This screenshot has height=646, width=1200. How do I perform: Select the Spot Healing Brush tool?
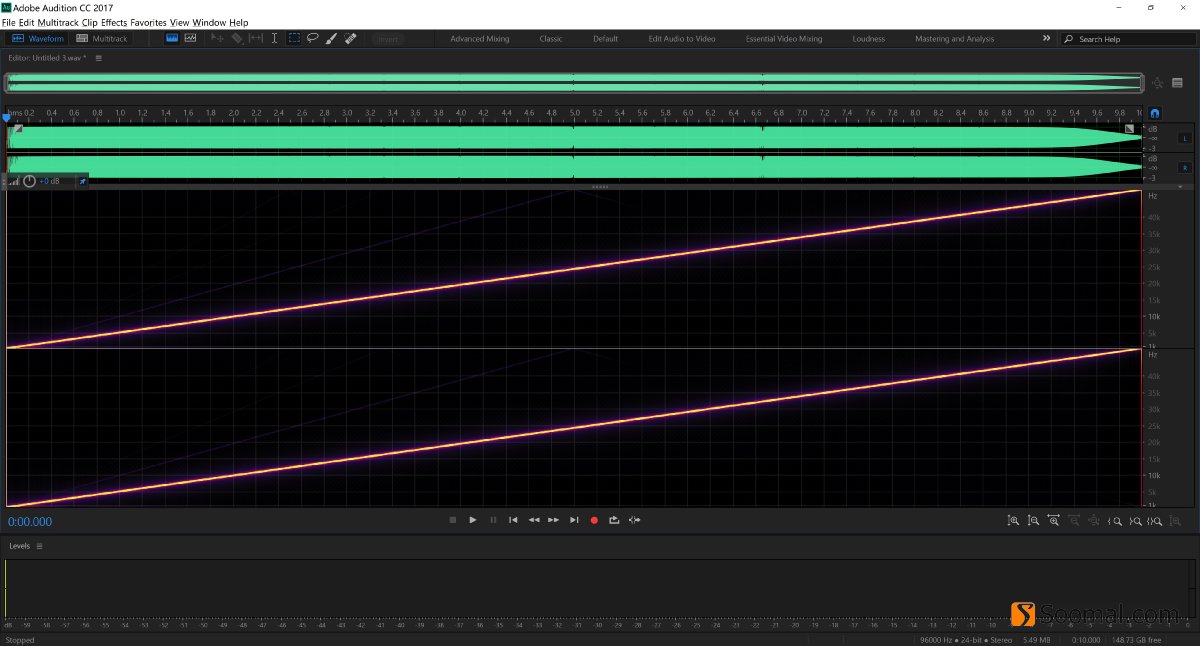351,39
